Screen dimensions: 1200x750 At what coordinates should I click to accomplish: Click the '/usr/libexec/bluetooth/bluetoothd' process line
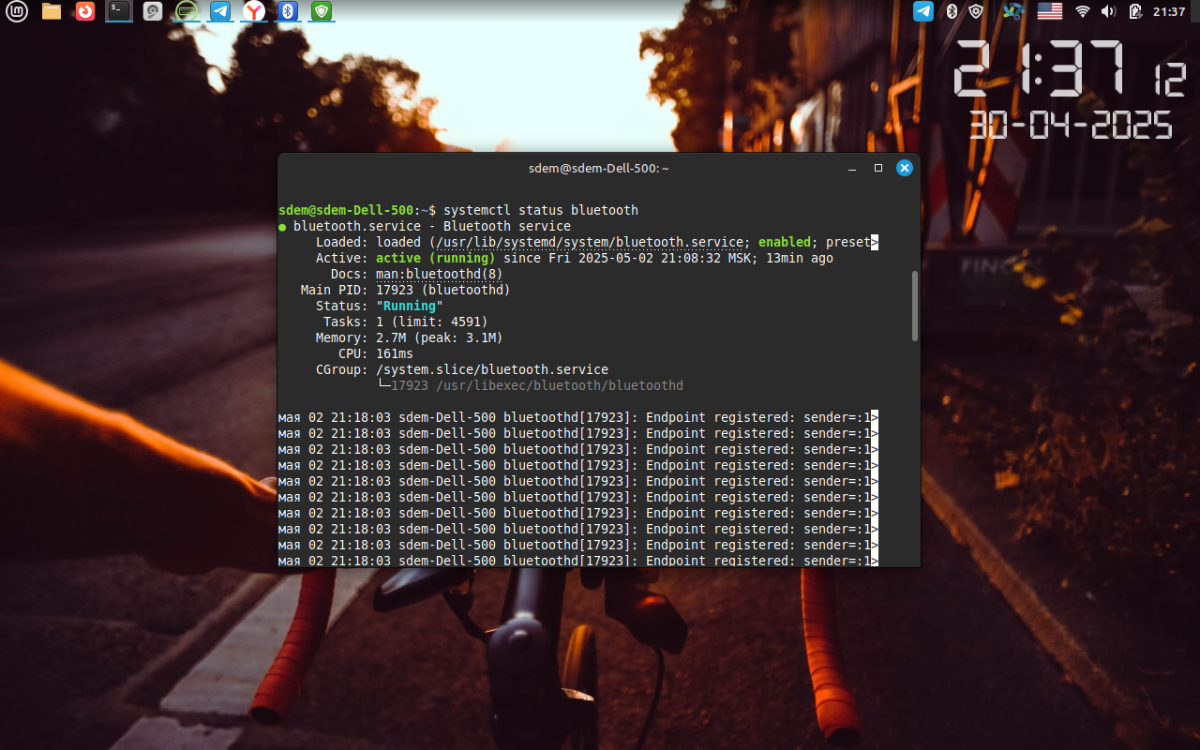click(559, 386)
